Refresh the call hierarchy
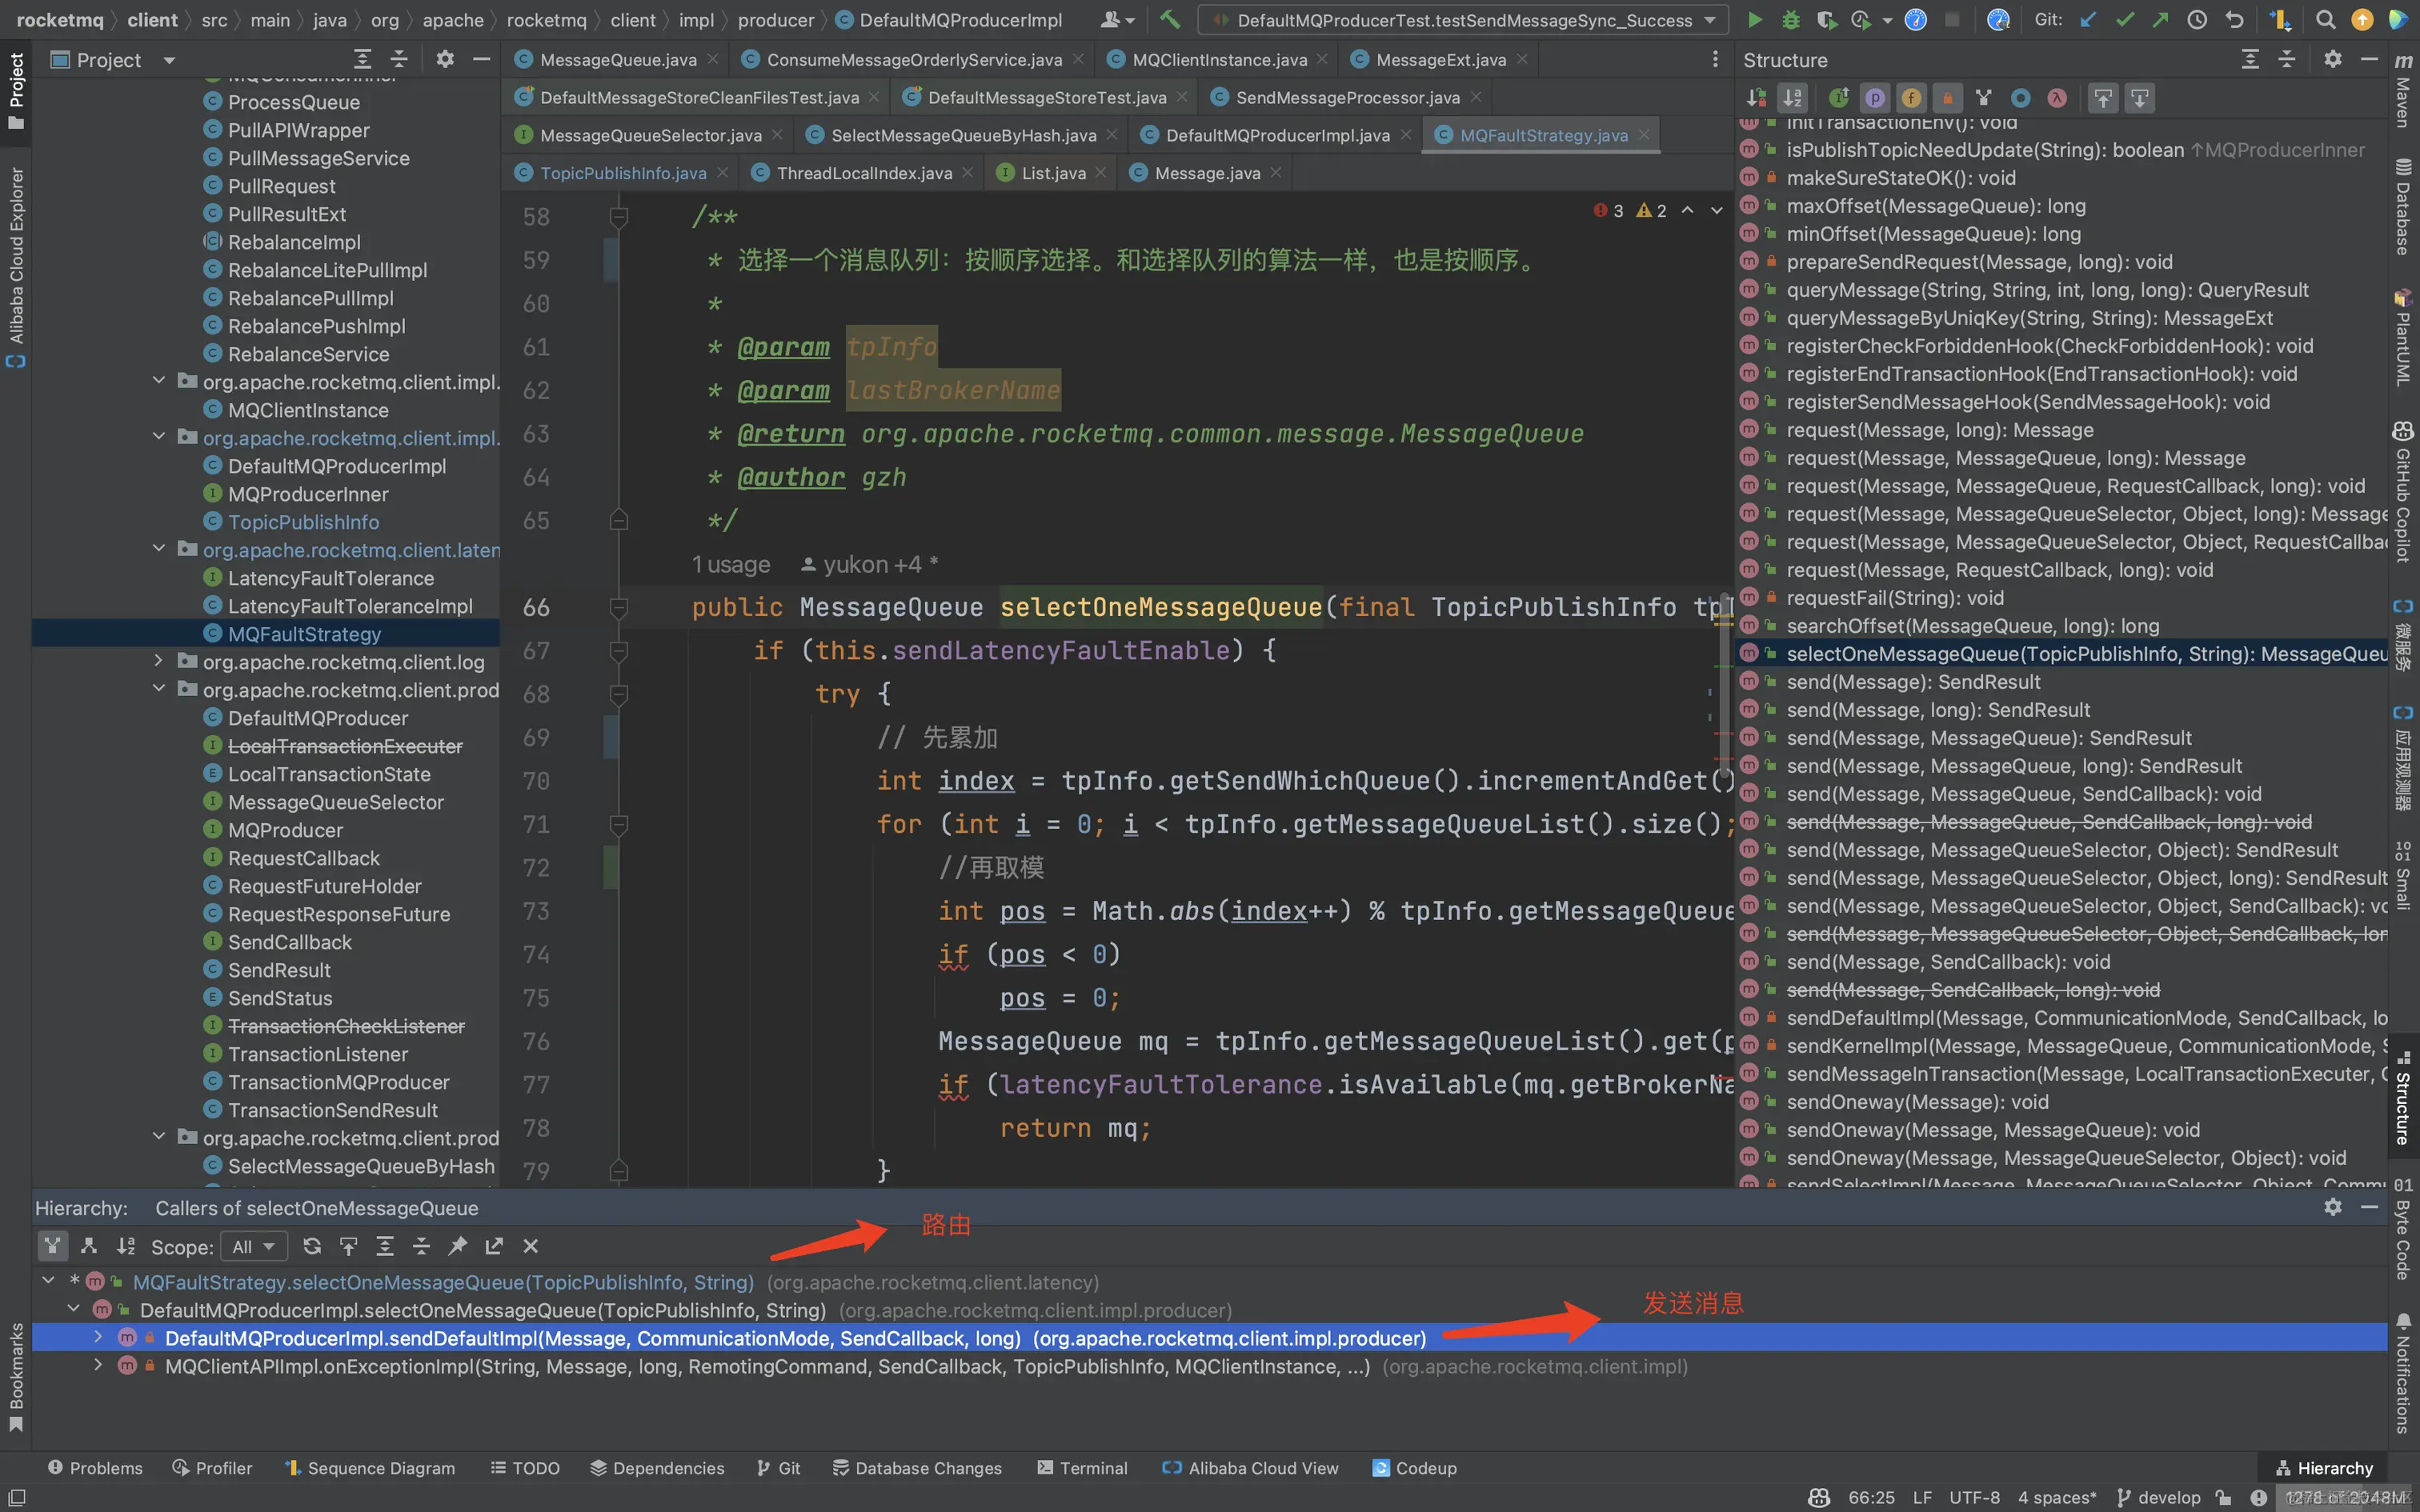This screenshot has height=1512, width=2420. pyautogui.click(x=312, y=1246)
